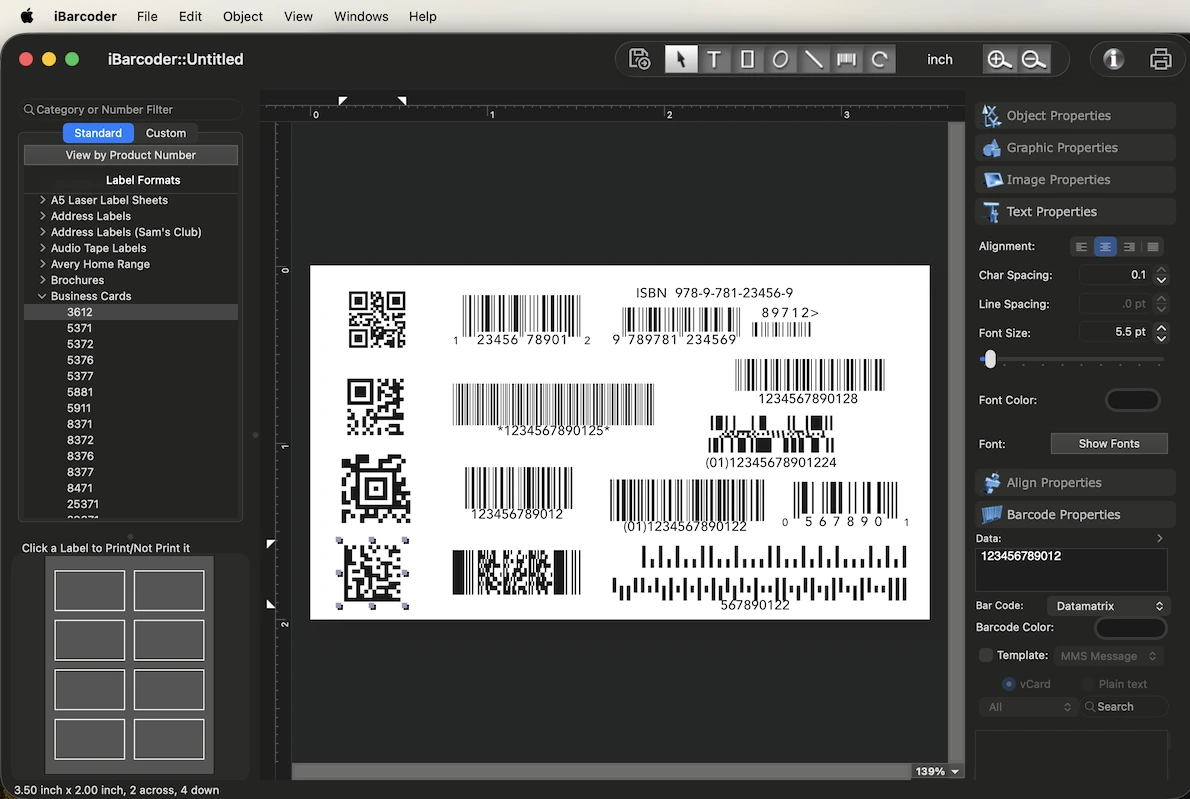Zoom in with the magnifier plus icon
This screenshot has width=1190, height=799.
point(999,59)
